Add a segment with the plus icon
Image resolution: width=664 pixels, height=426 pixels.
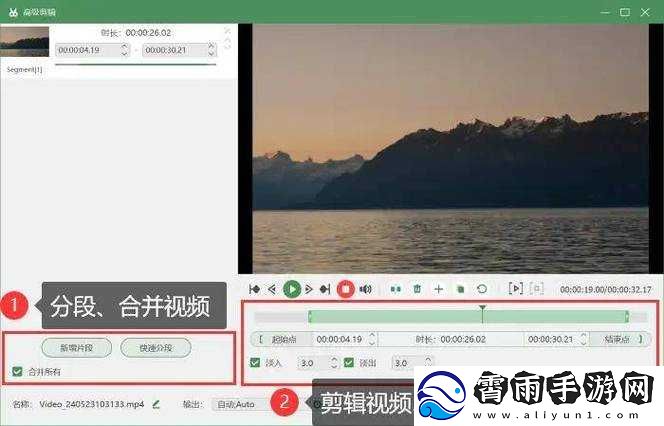[x=439, y=289]
